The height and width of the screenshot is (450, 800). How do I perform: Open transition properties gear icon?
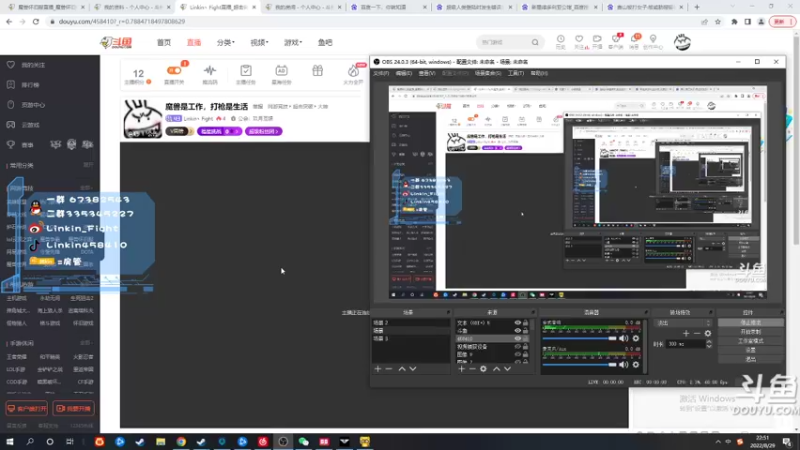(x=708, y=333)
